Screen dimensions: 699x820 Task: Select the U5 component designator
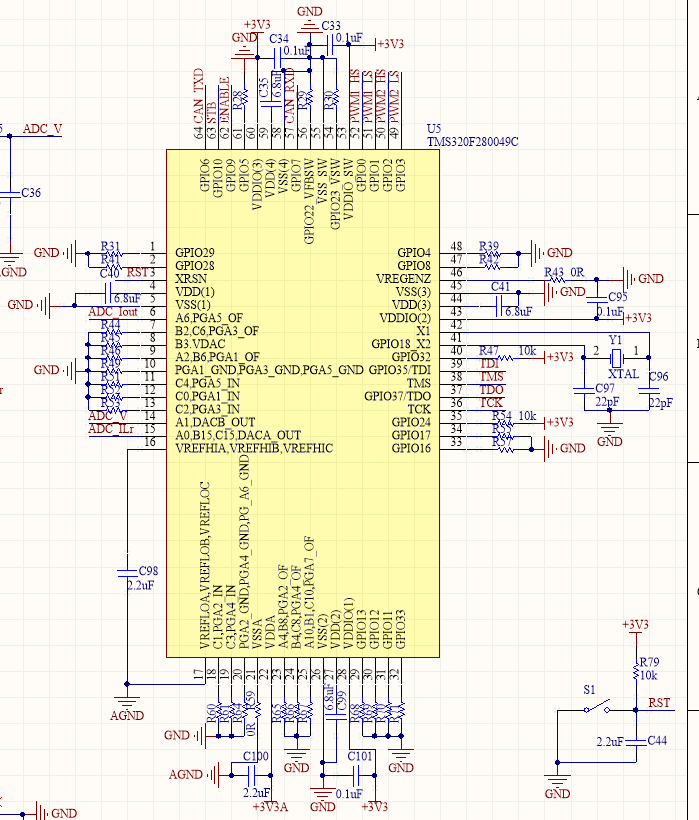click(433, 129)
